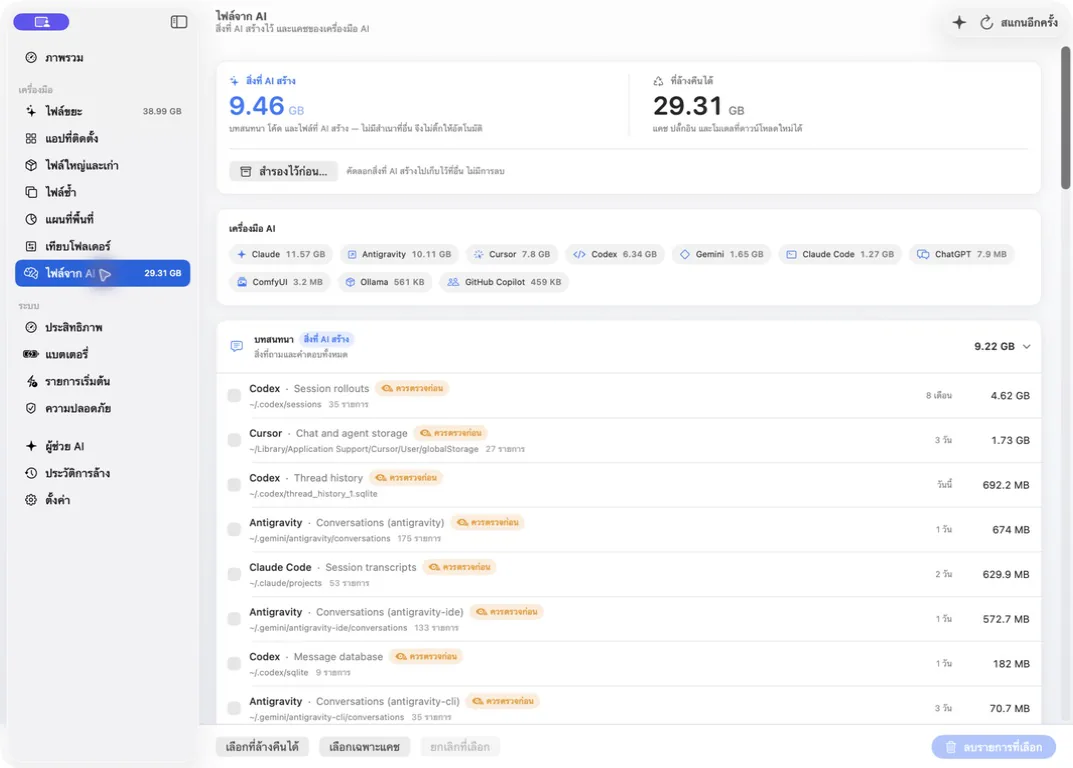
Task: Click ยกเลิกที่เลือก deselect button
Action: point(460,747)
